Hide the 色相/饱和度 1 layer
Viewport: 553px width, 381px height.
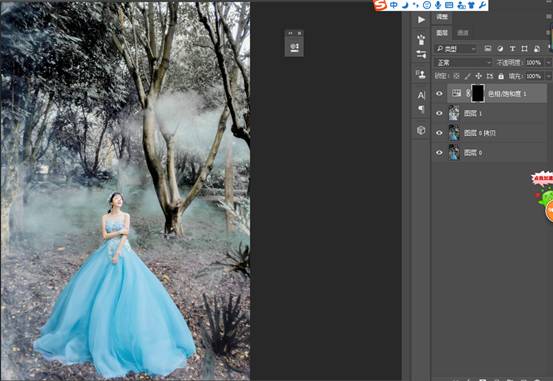tap(439, 93)
